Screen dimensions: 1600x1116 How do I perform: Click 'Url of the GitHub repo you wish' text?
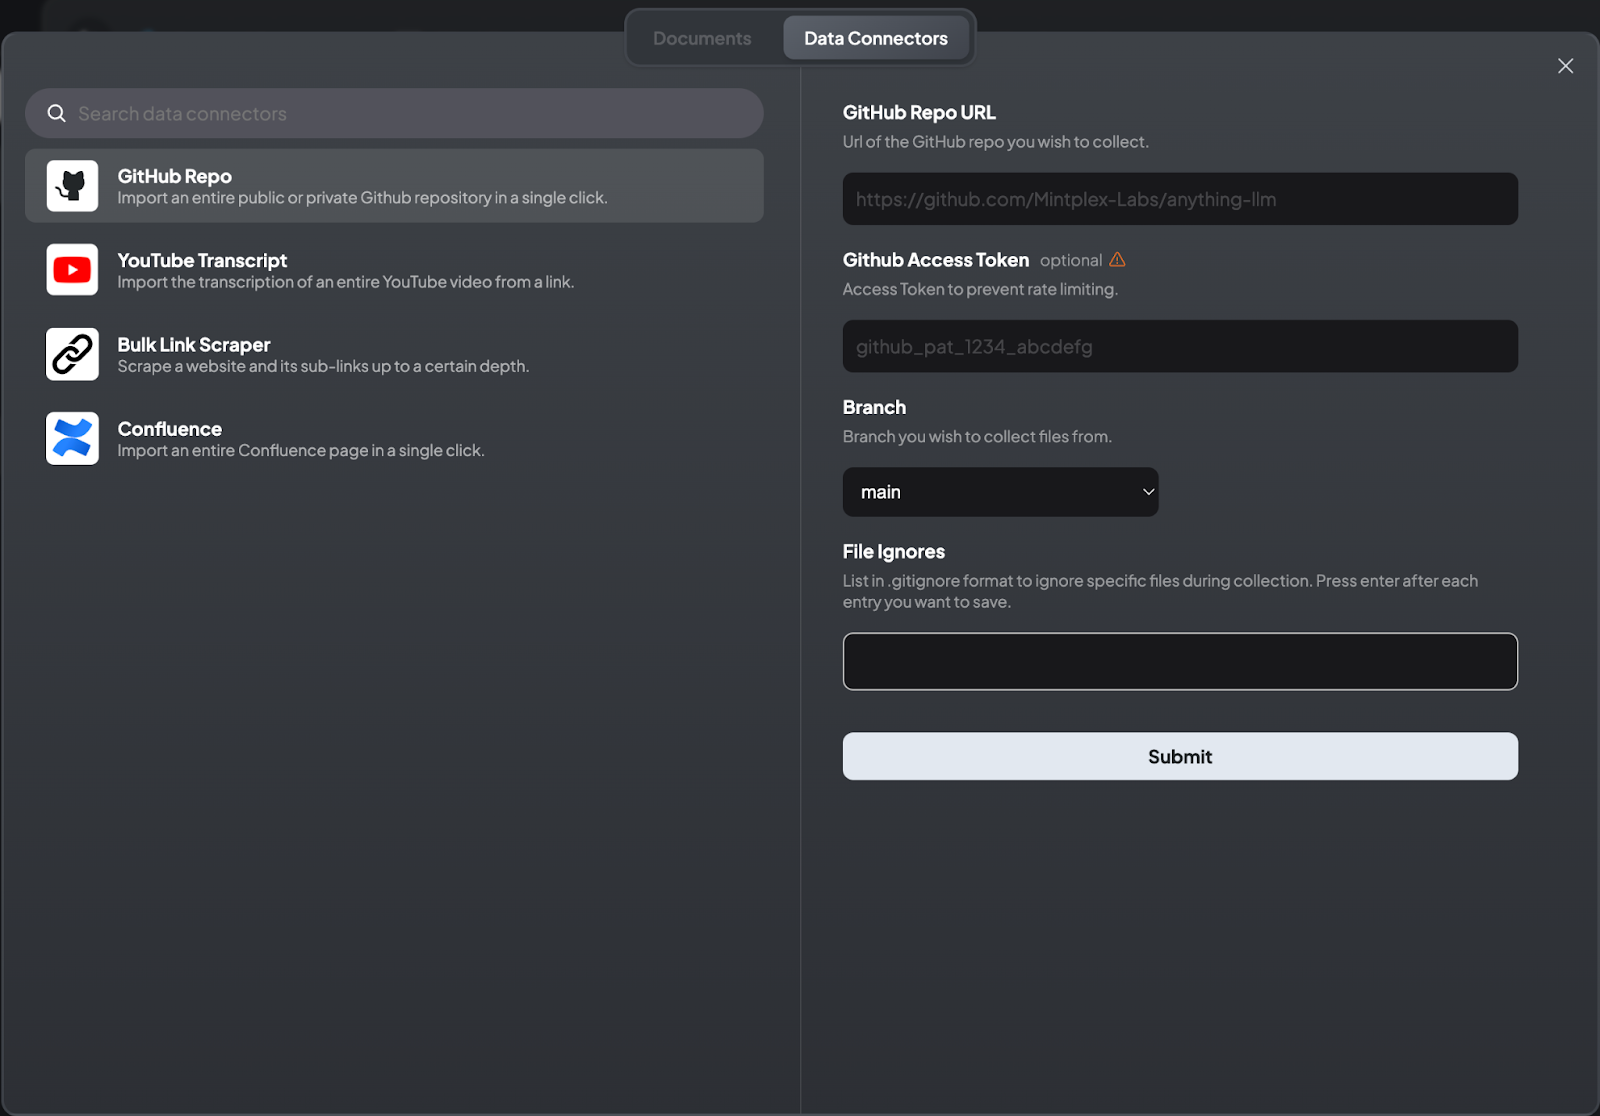[x=996, y=141]
